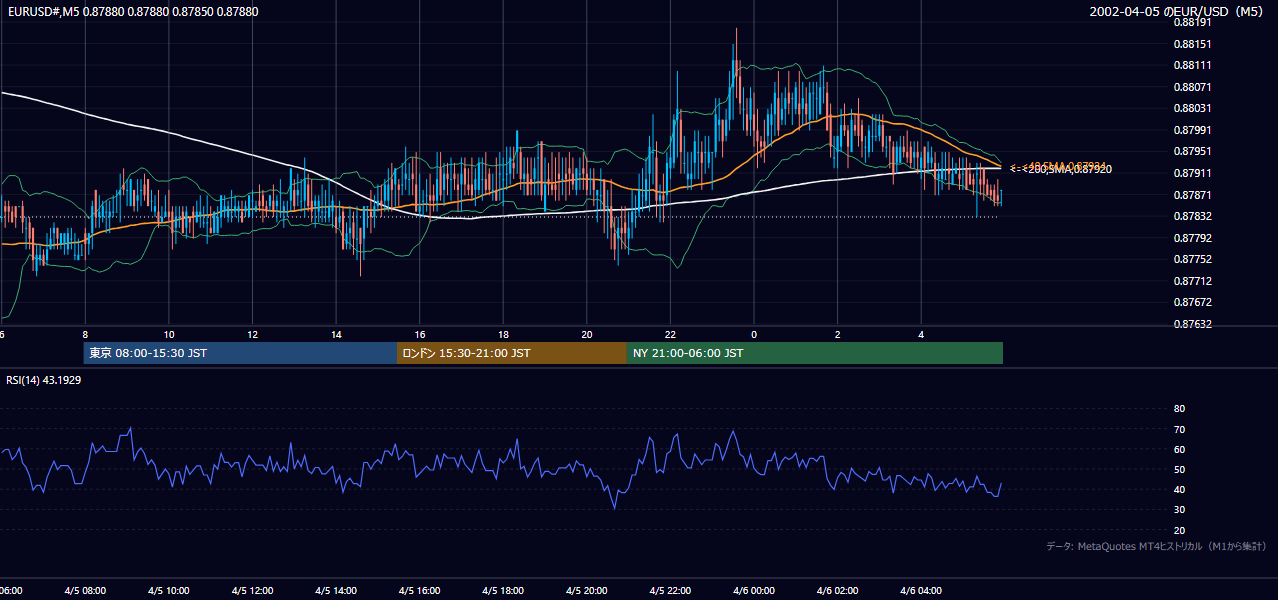Click price axis label 0.88191
Image resolution: width=1278 pixels, height=600 pixels.
[x=1192, y=22]
